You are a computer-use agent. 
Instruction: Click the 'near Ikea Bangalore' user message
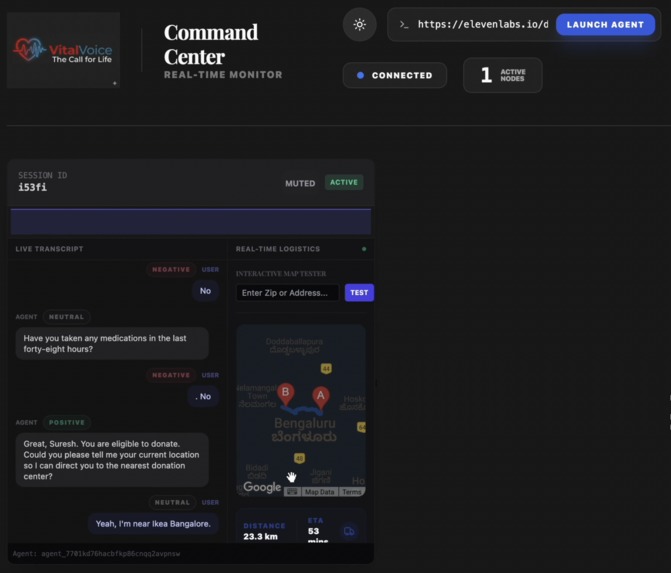(153, 524)
